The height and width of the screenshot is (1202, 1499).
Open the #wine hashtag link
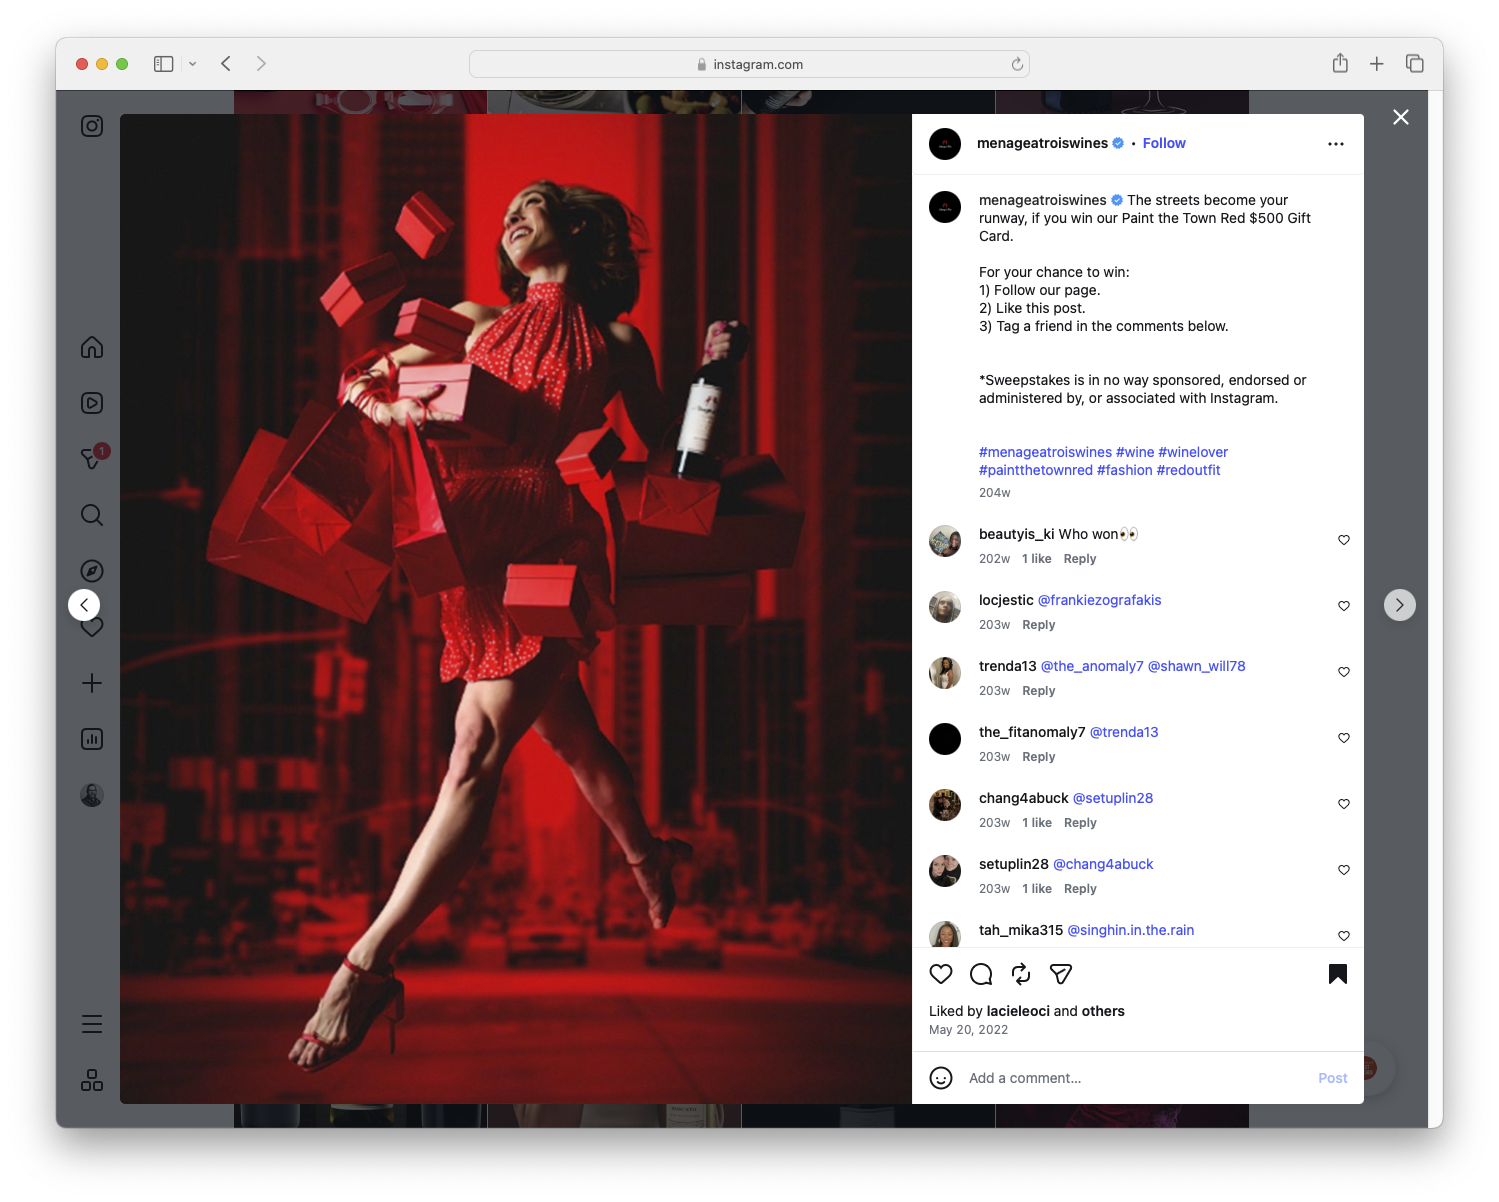(x=1136, y=451)
